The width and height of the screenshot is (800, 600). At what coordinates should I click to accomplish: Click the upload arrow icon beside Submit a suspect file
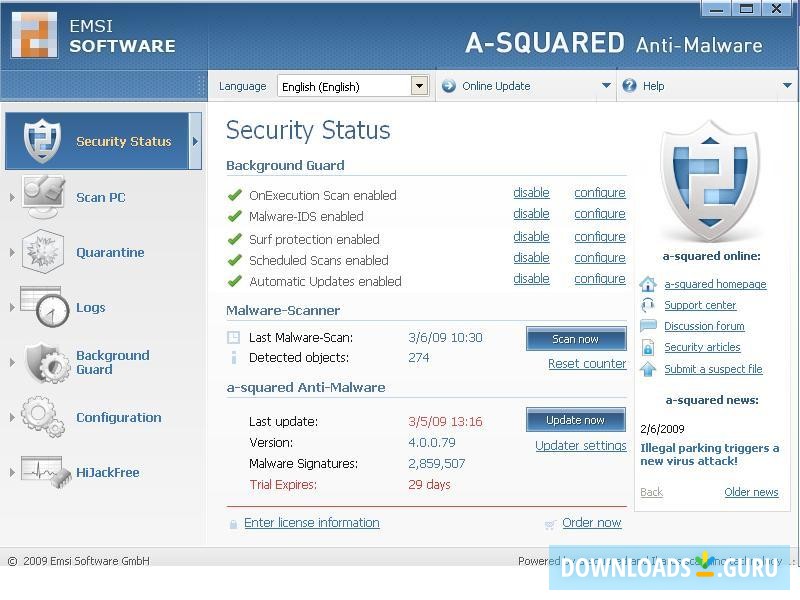[x=648, y=369]
